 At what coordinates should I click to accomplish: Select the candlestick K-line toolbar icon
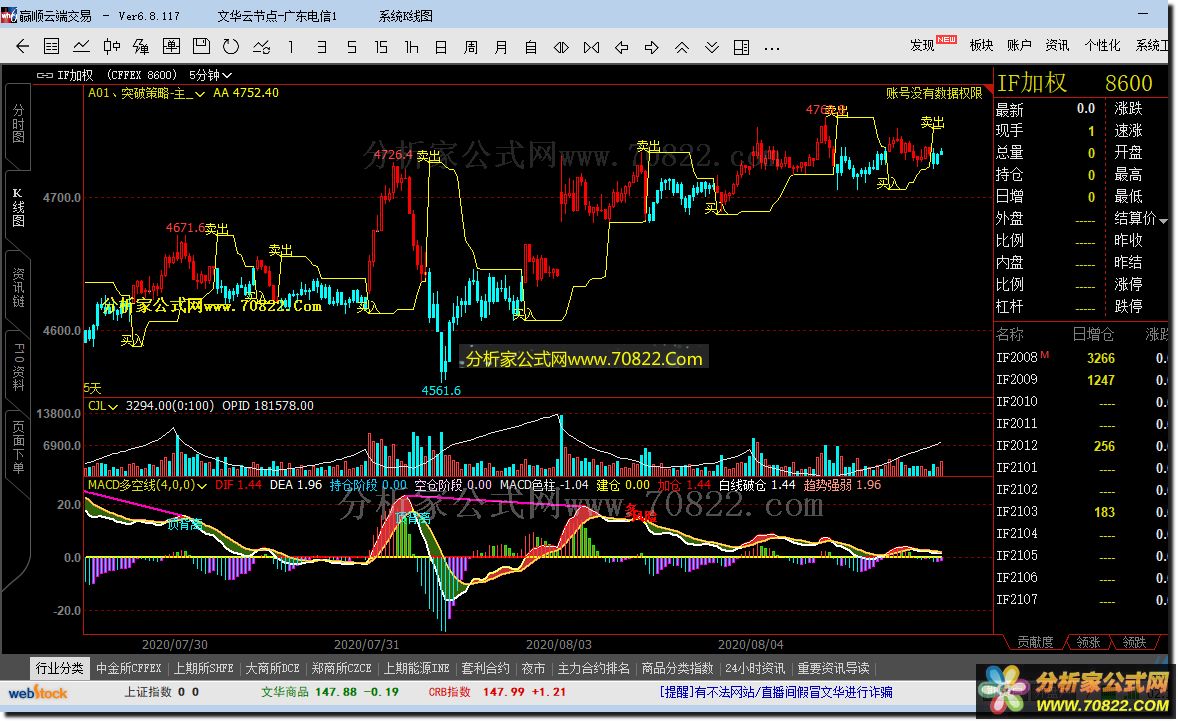tap(112, 47)
